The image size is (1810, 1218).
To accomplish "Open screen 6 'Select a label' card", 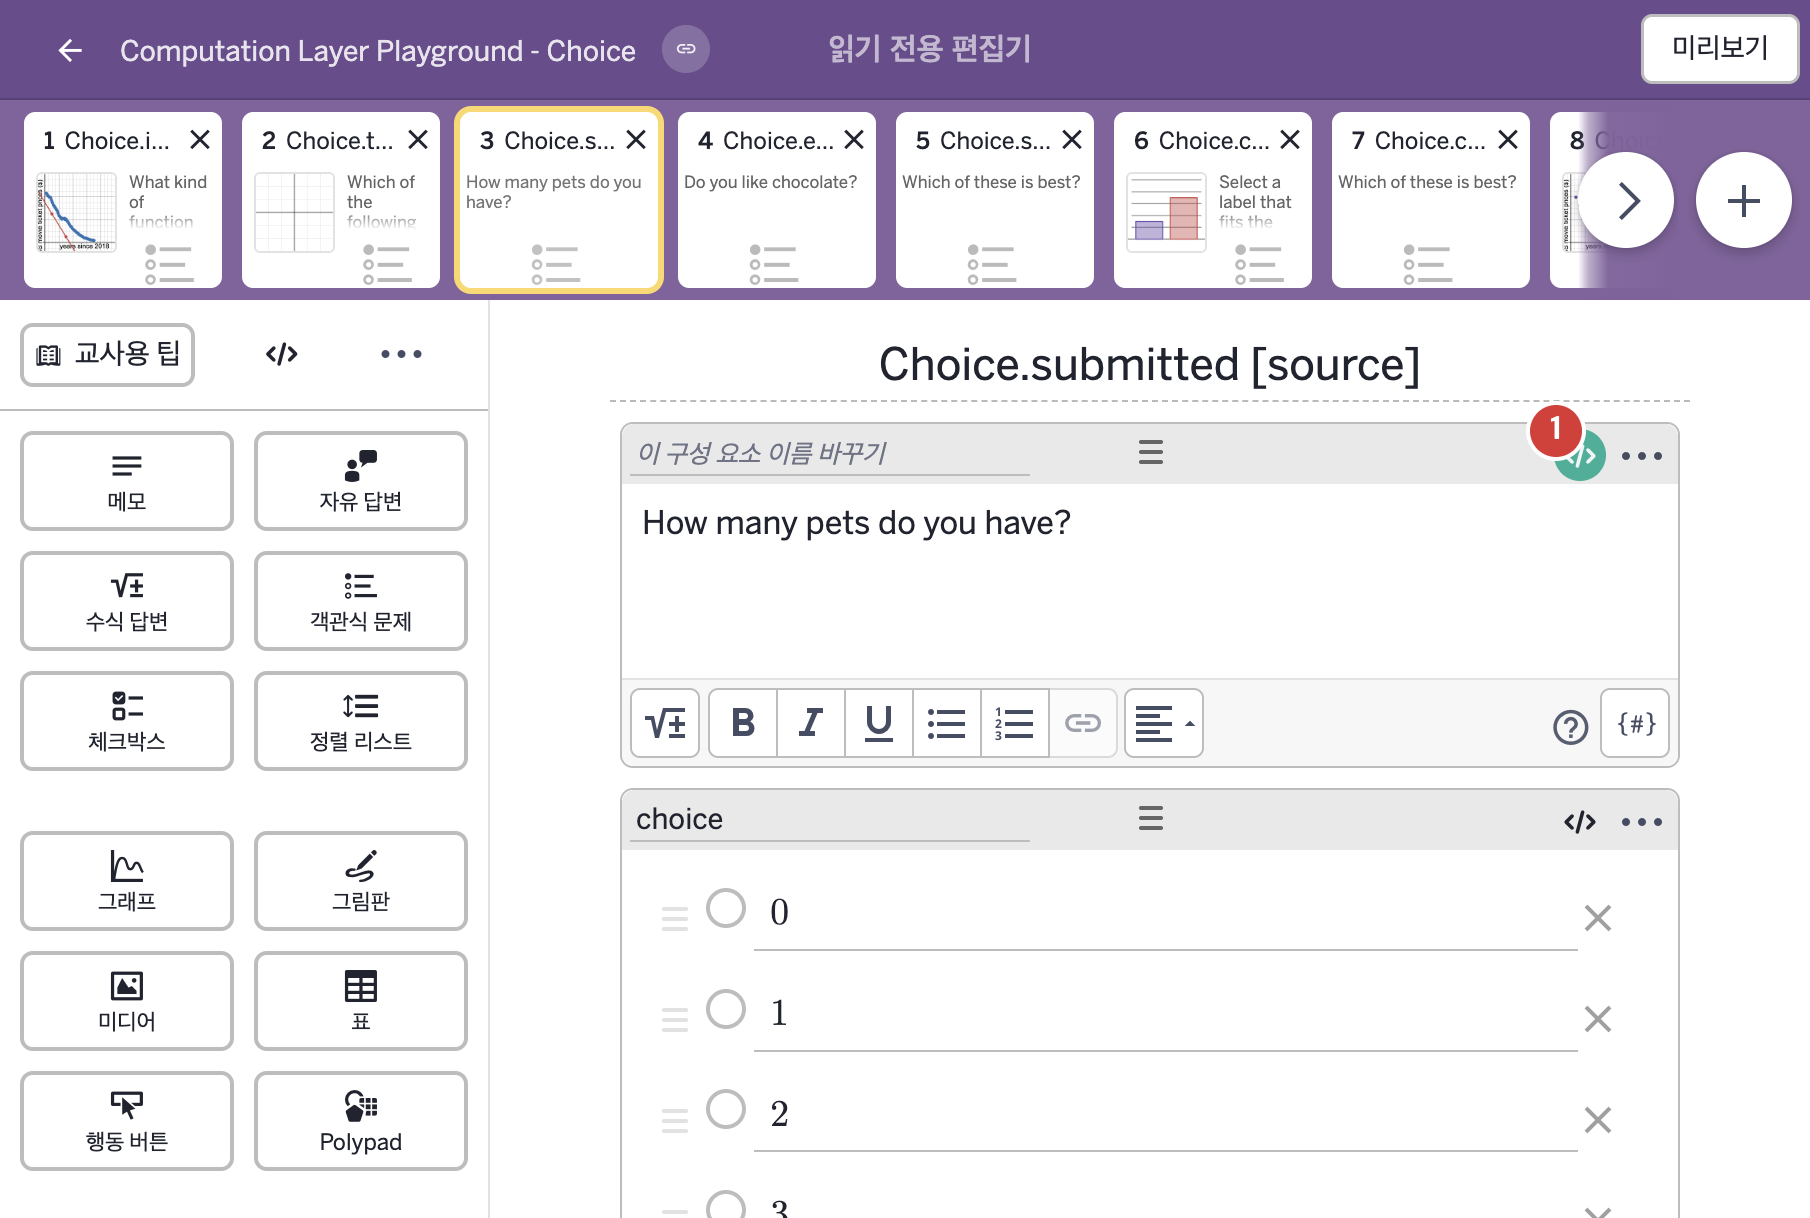I will [x=1213, y=200].
